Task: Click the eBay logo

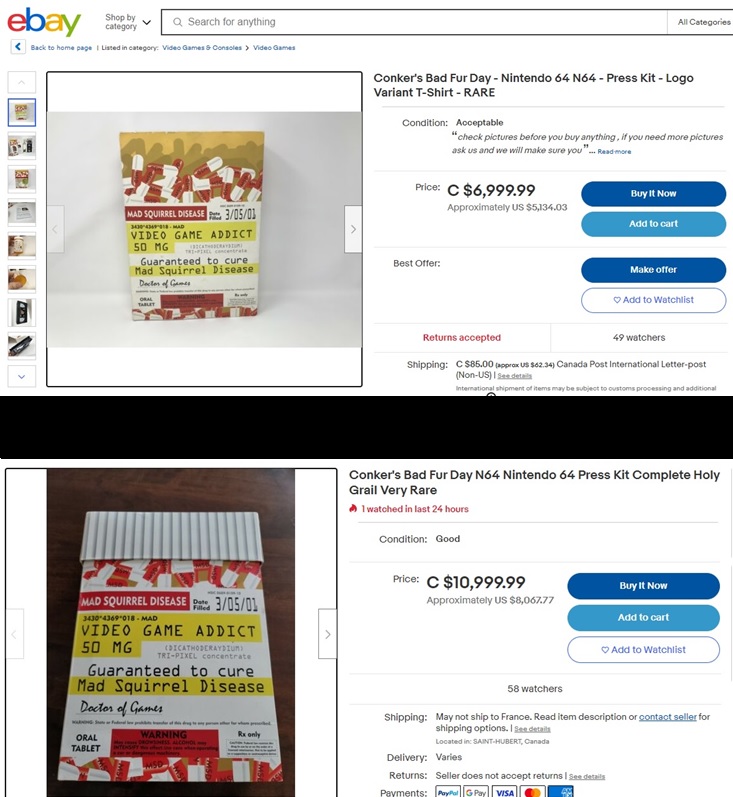Action: point(44,22)
